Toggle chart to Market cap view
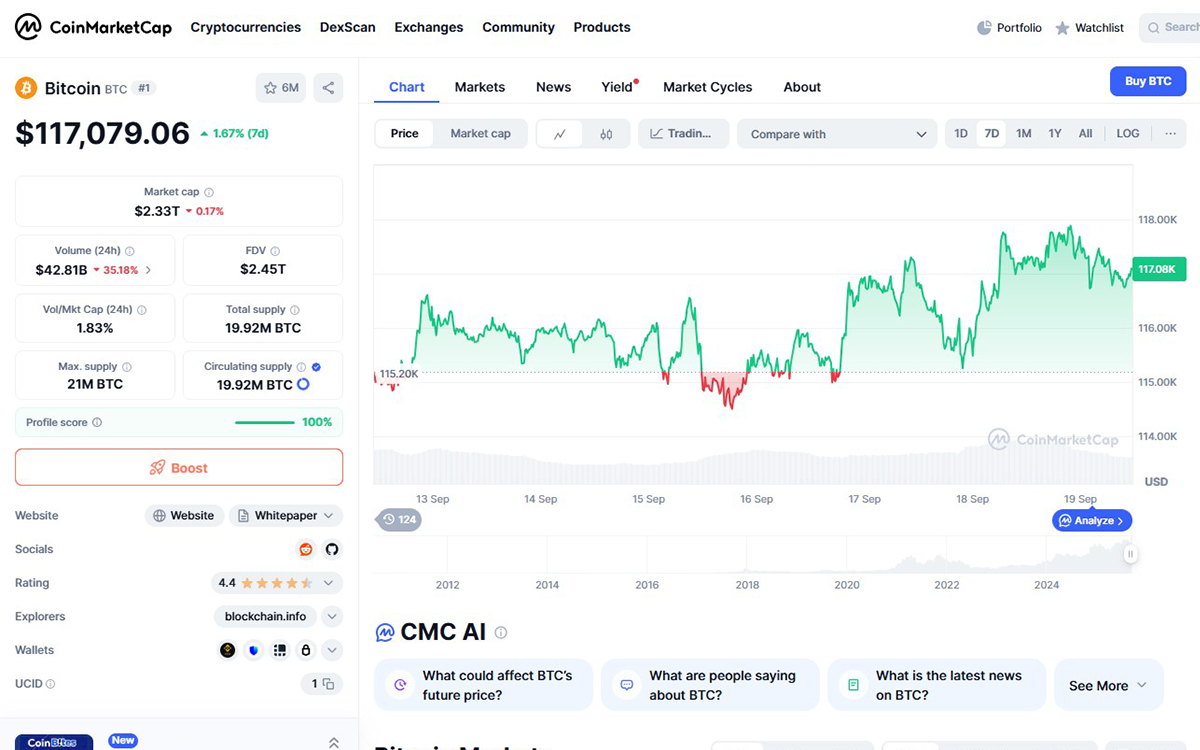 coord(480,134)
